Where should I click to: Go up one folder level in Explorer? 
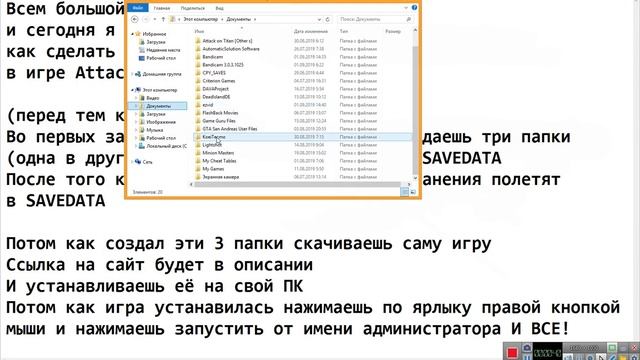[x=163, y=19]
